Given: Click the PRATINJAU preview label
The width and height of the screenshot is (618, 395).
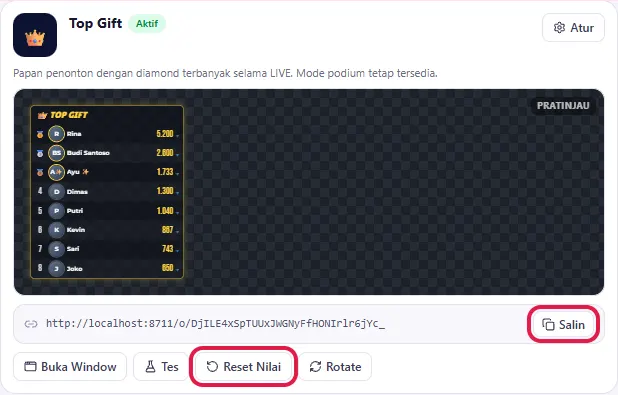Looking at the screenshot, I should point(563,106).
